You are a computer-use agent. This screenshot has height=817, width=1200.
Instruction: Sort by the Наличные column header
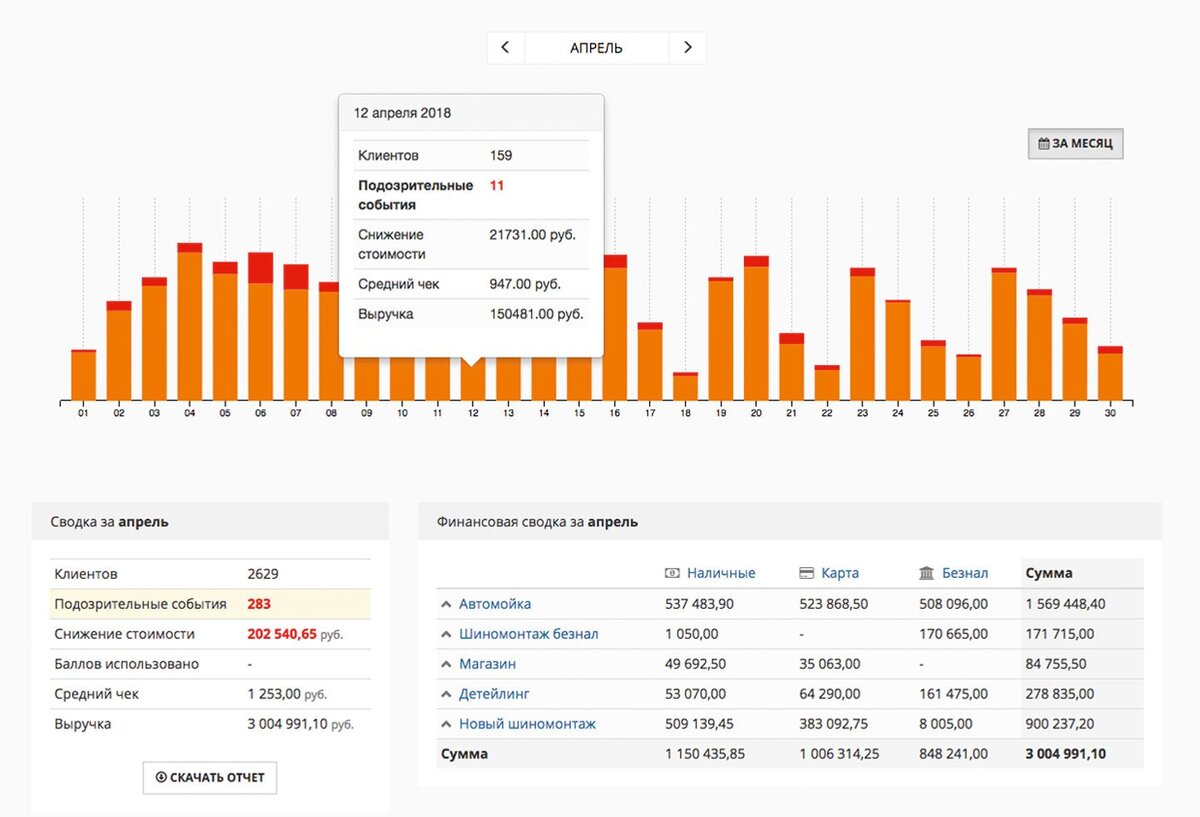[721, 573]
